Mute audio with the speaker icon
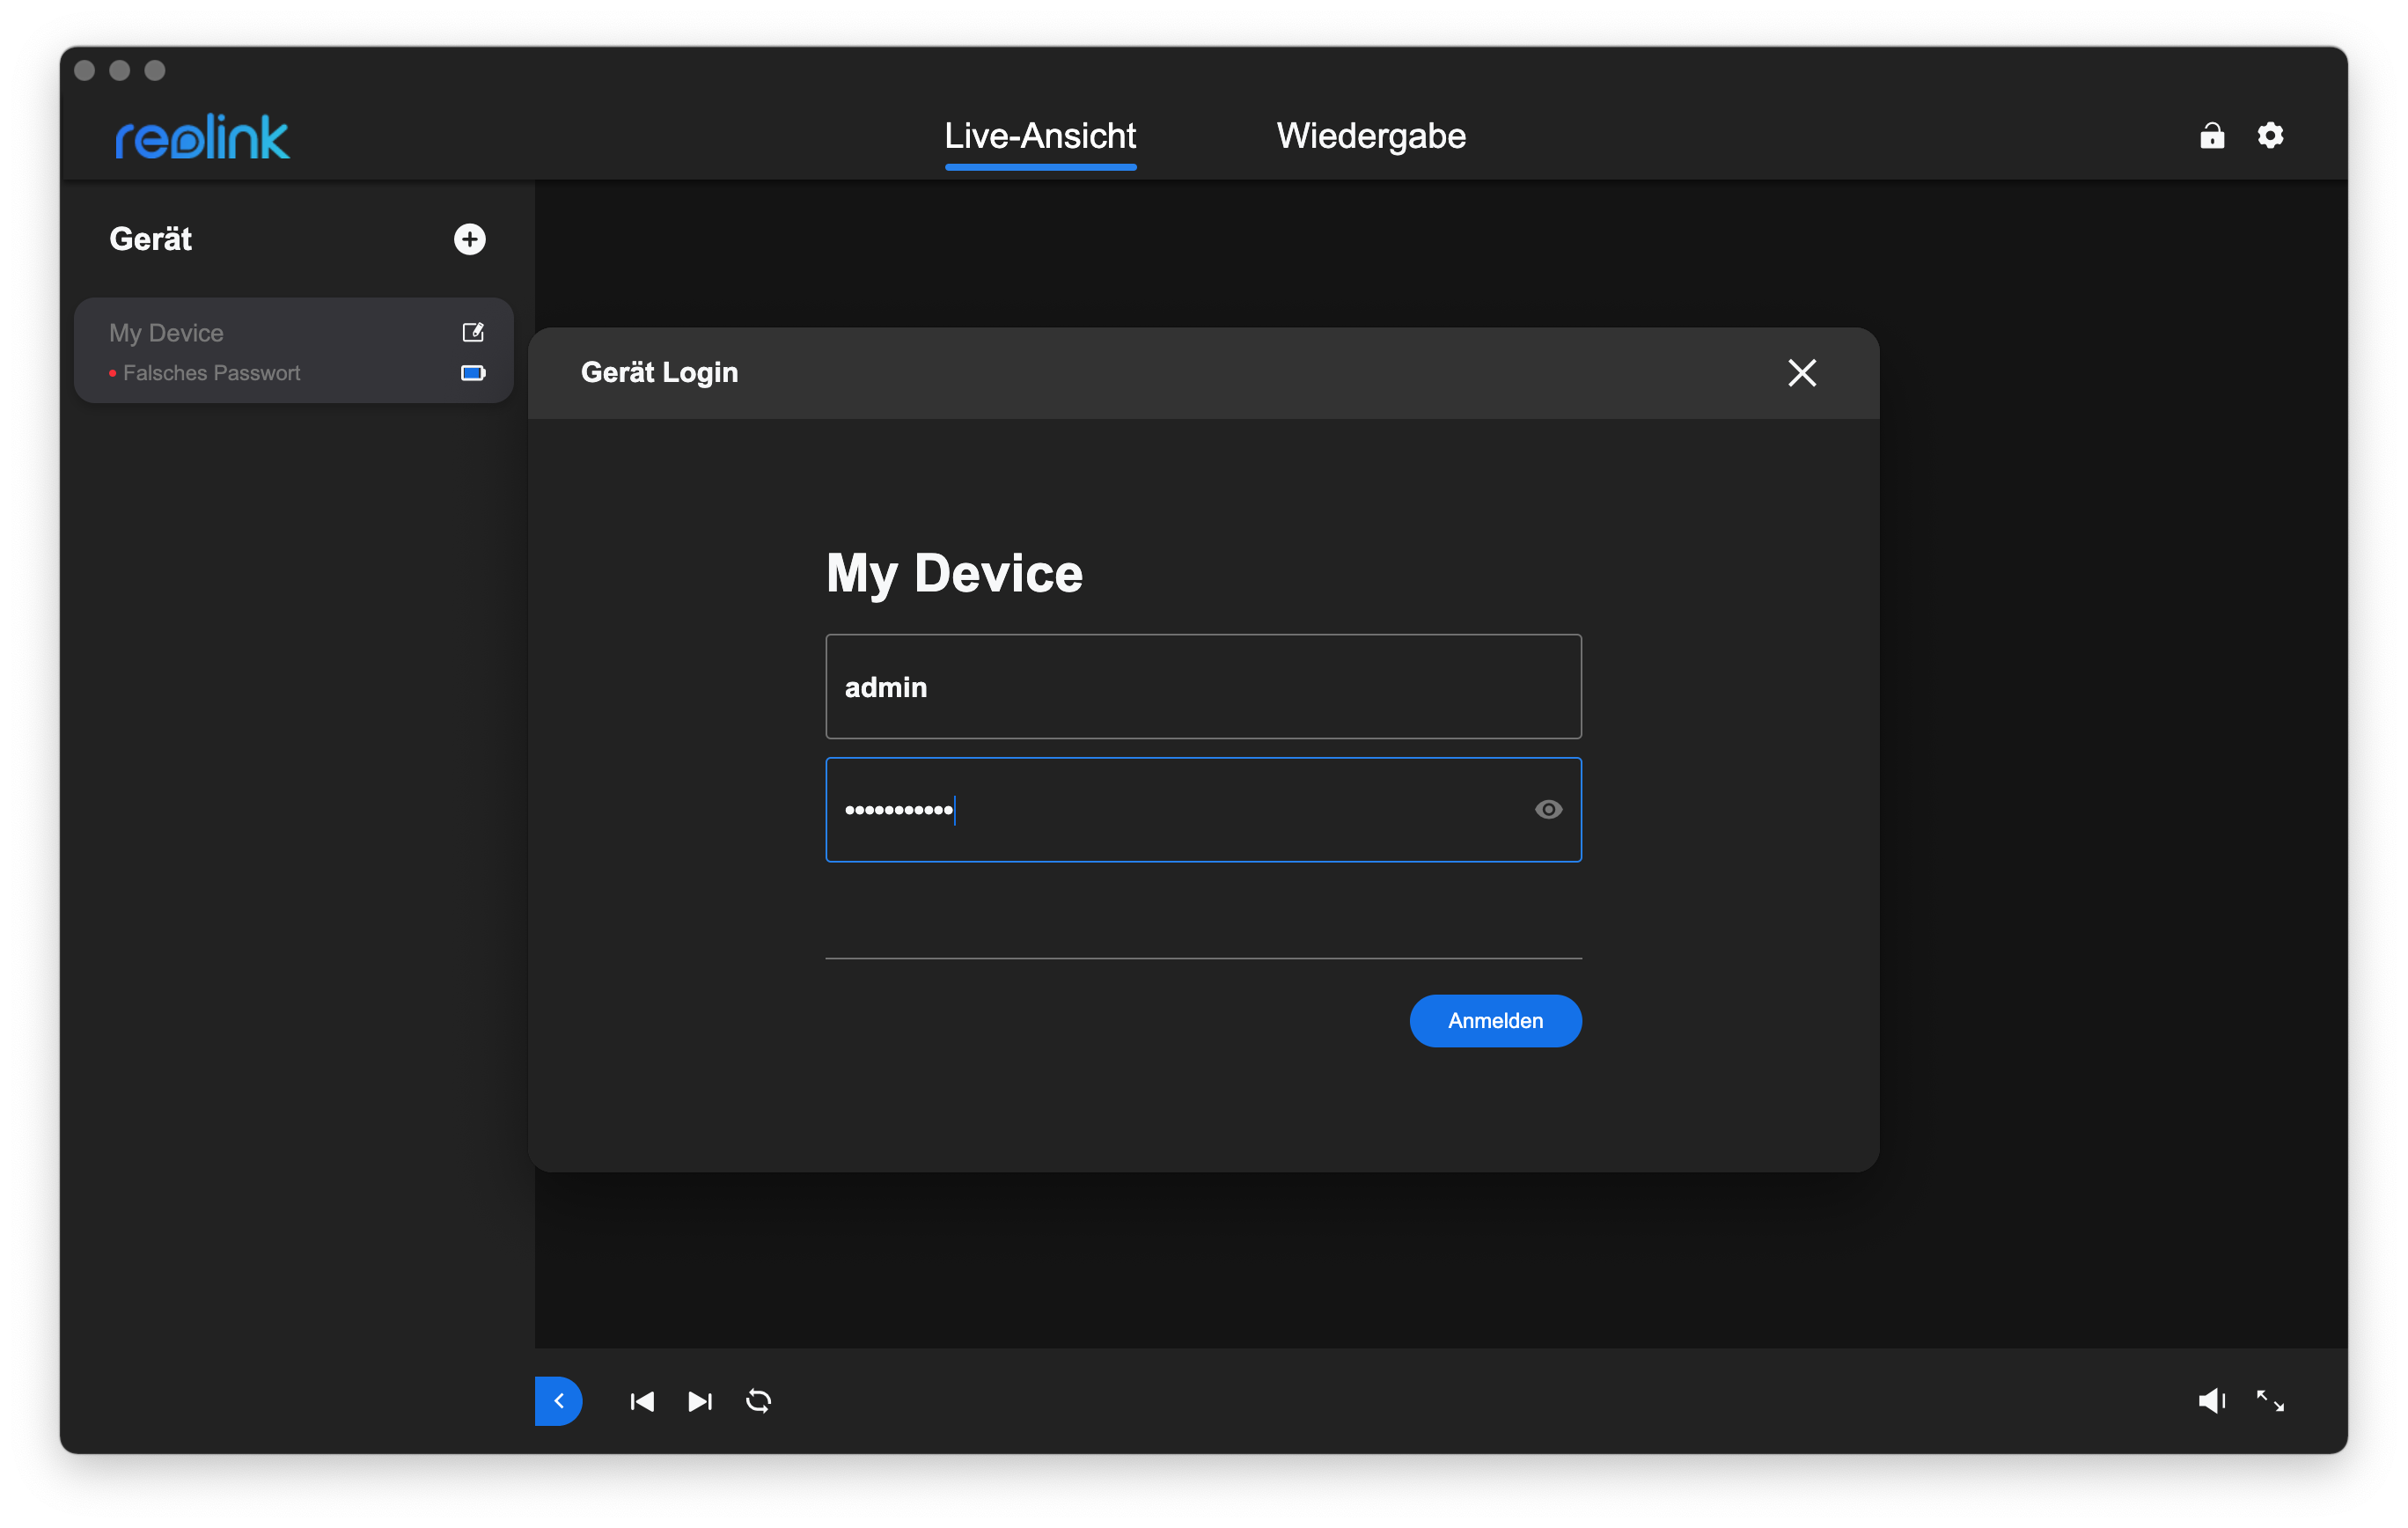2408x1528 pixels. coord(2211,1401)
